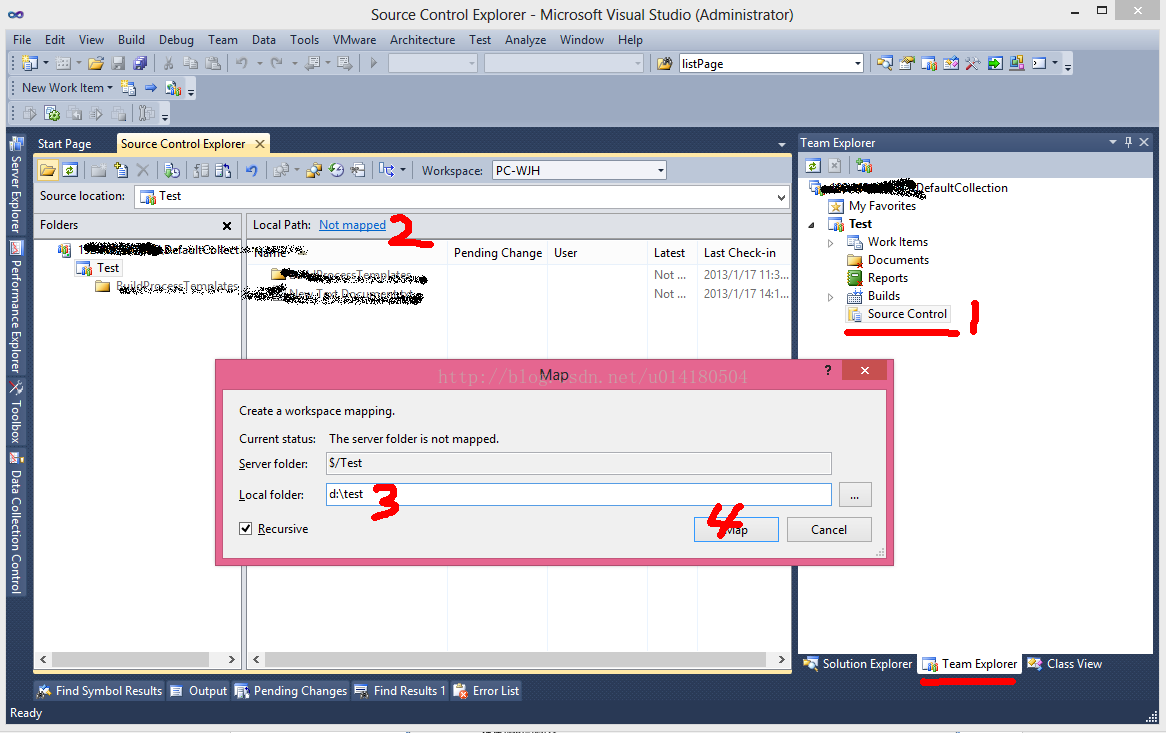Expand the Work Items tree node
Screen dimensions: 1166x733
tap(831, 242)
